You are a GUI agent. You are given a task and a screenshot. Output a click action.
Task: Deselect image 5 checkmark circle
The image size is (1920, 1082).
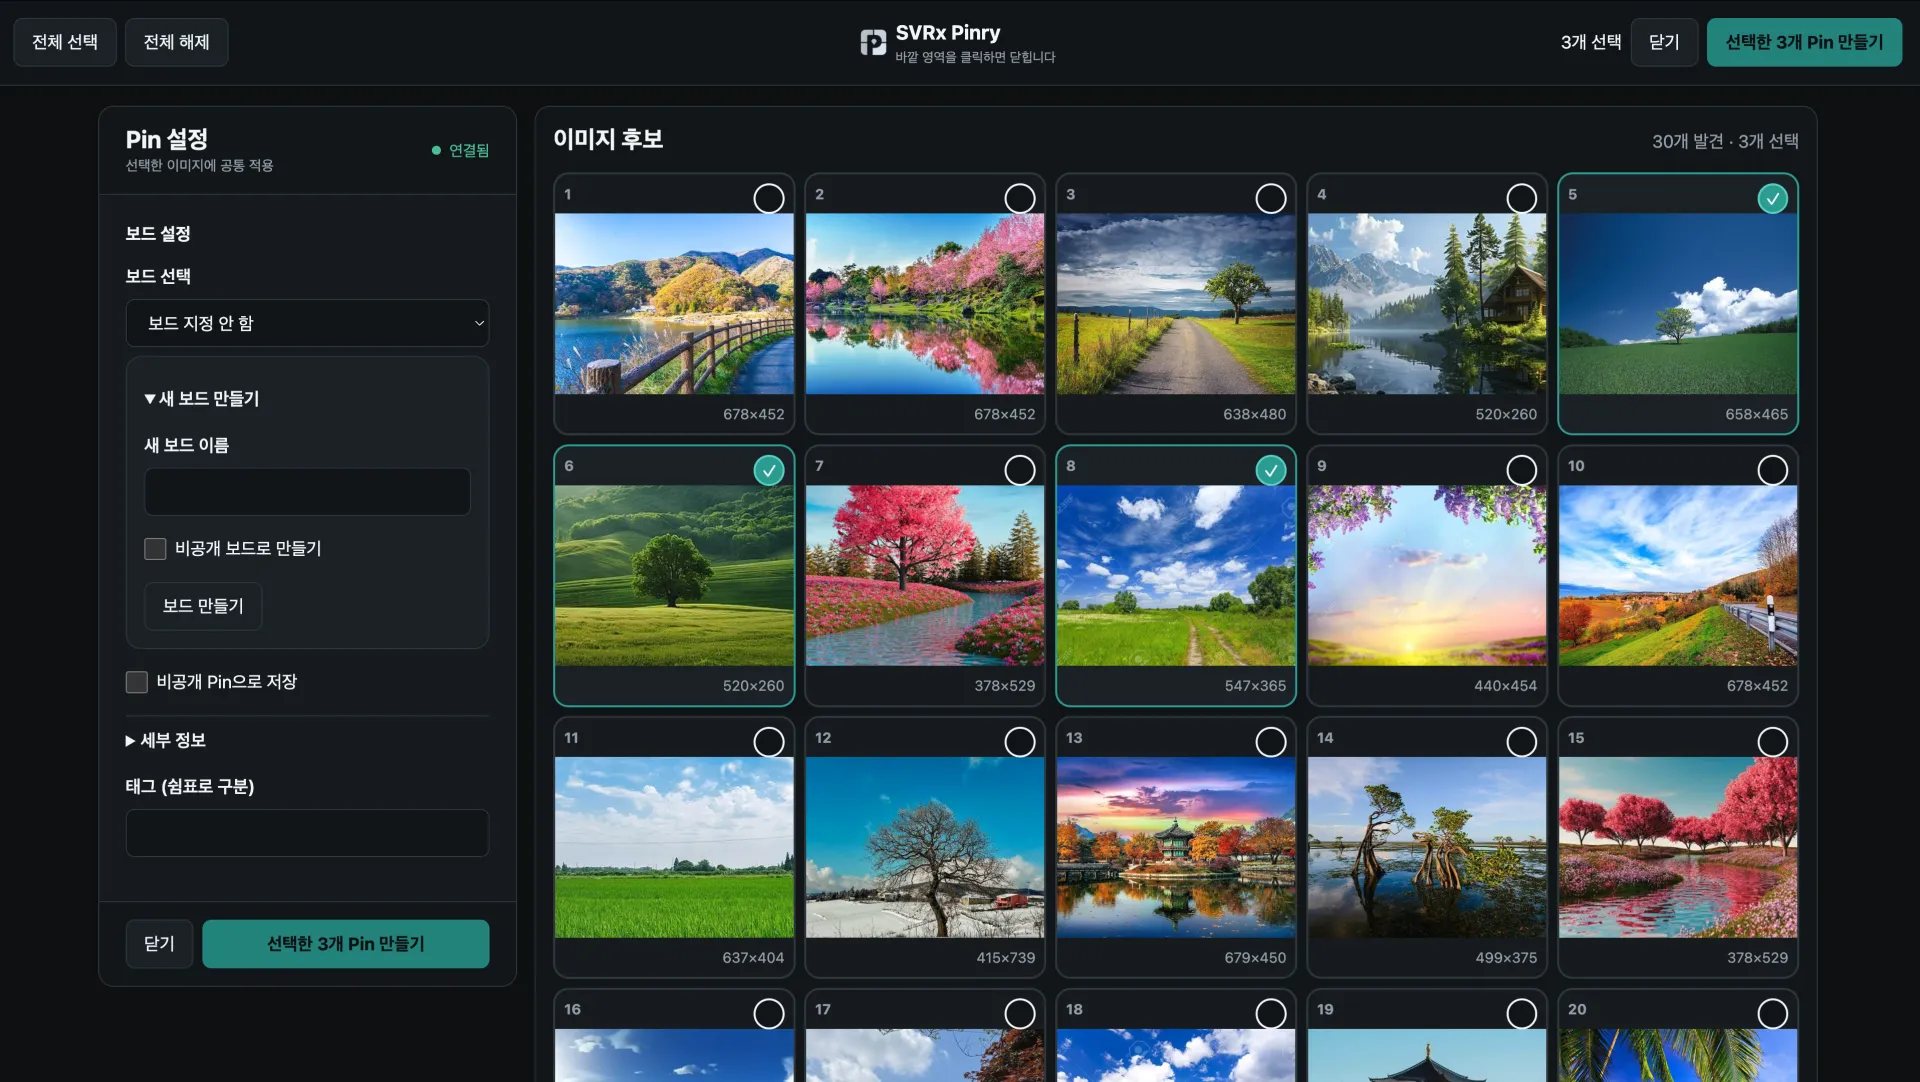[x=1772, y=198]
